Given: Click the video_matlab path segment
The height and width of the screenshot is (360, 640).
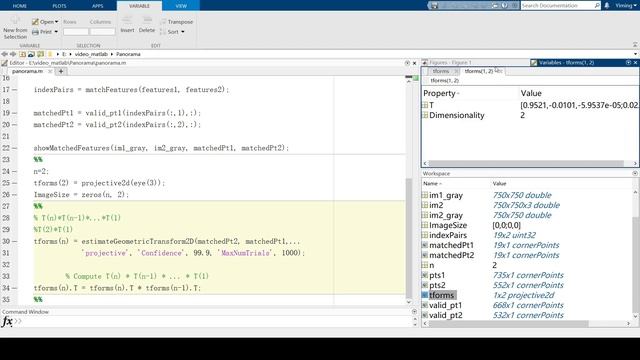Looking at the screenshot, I should coord(91,54).
